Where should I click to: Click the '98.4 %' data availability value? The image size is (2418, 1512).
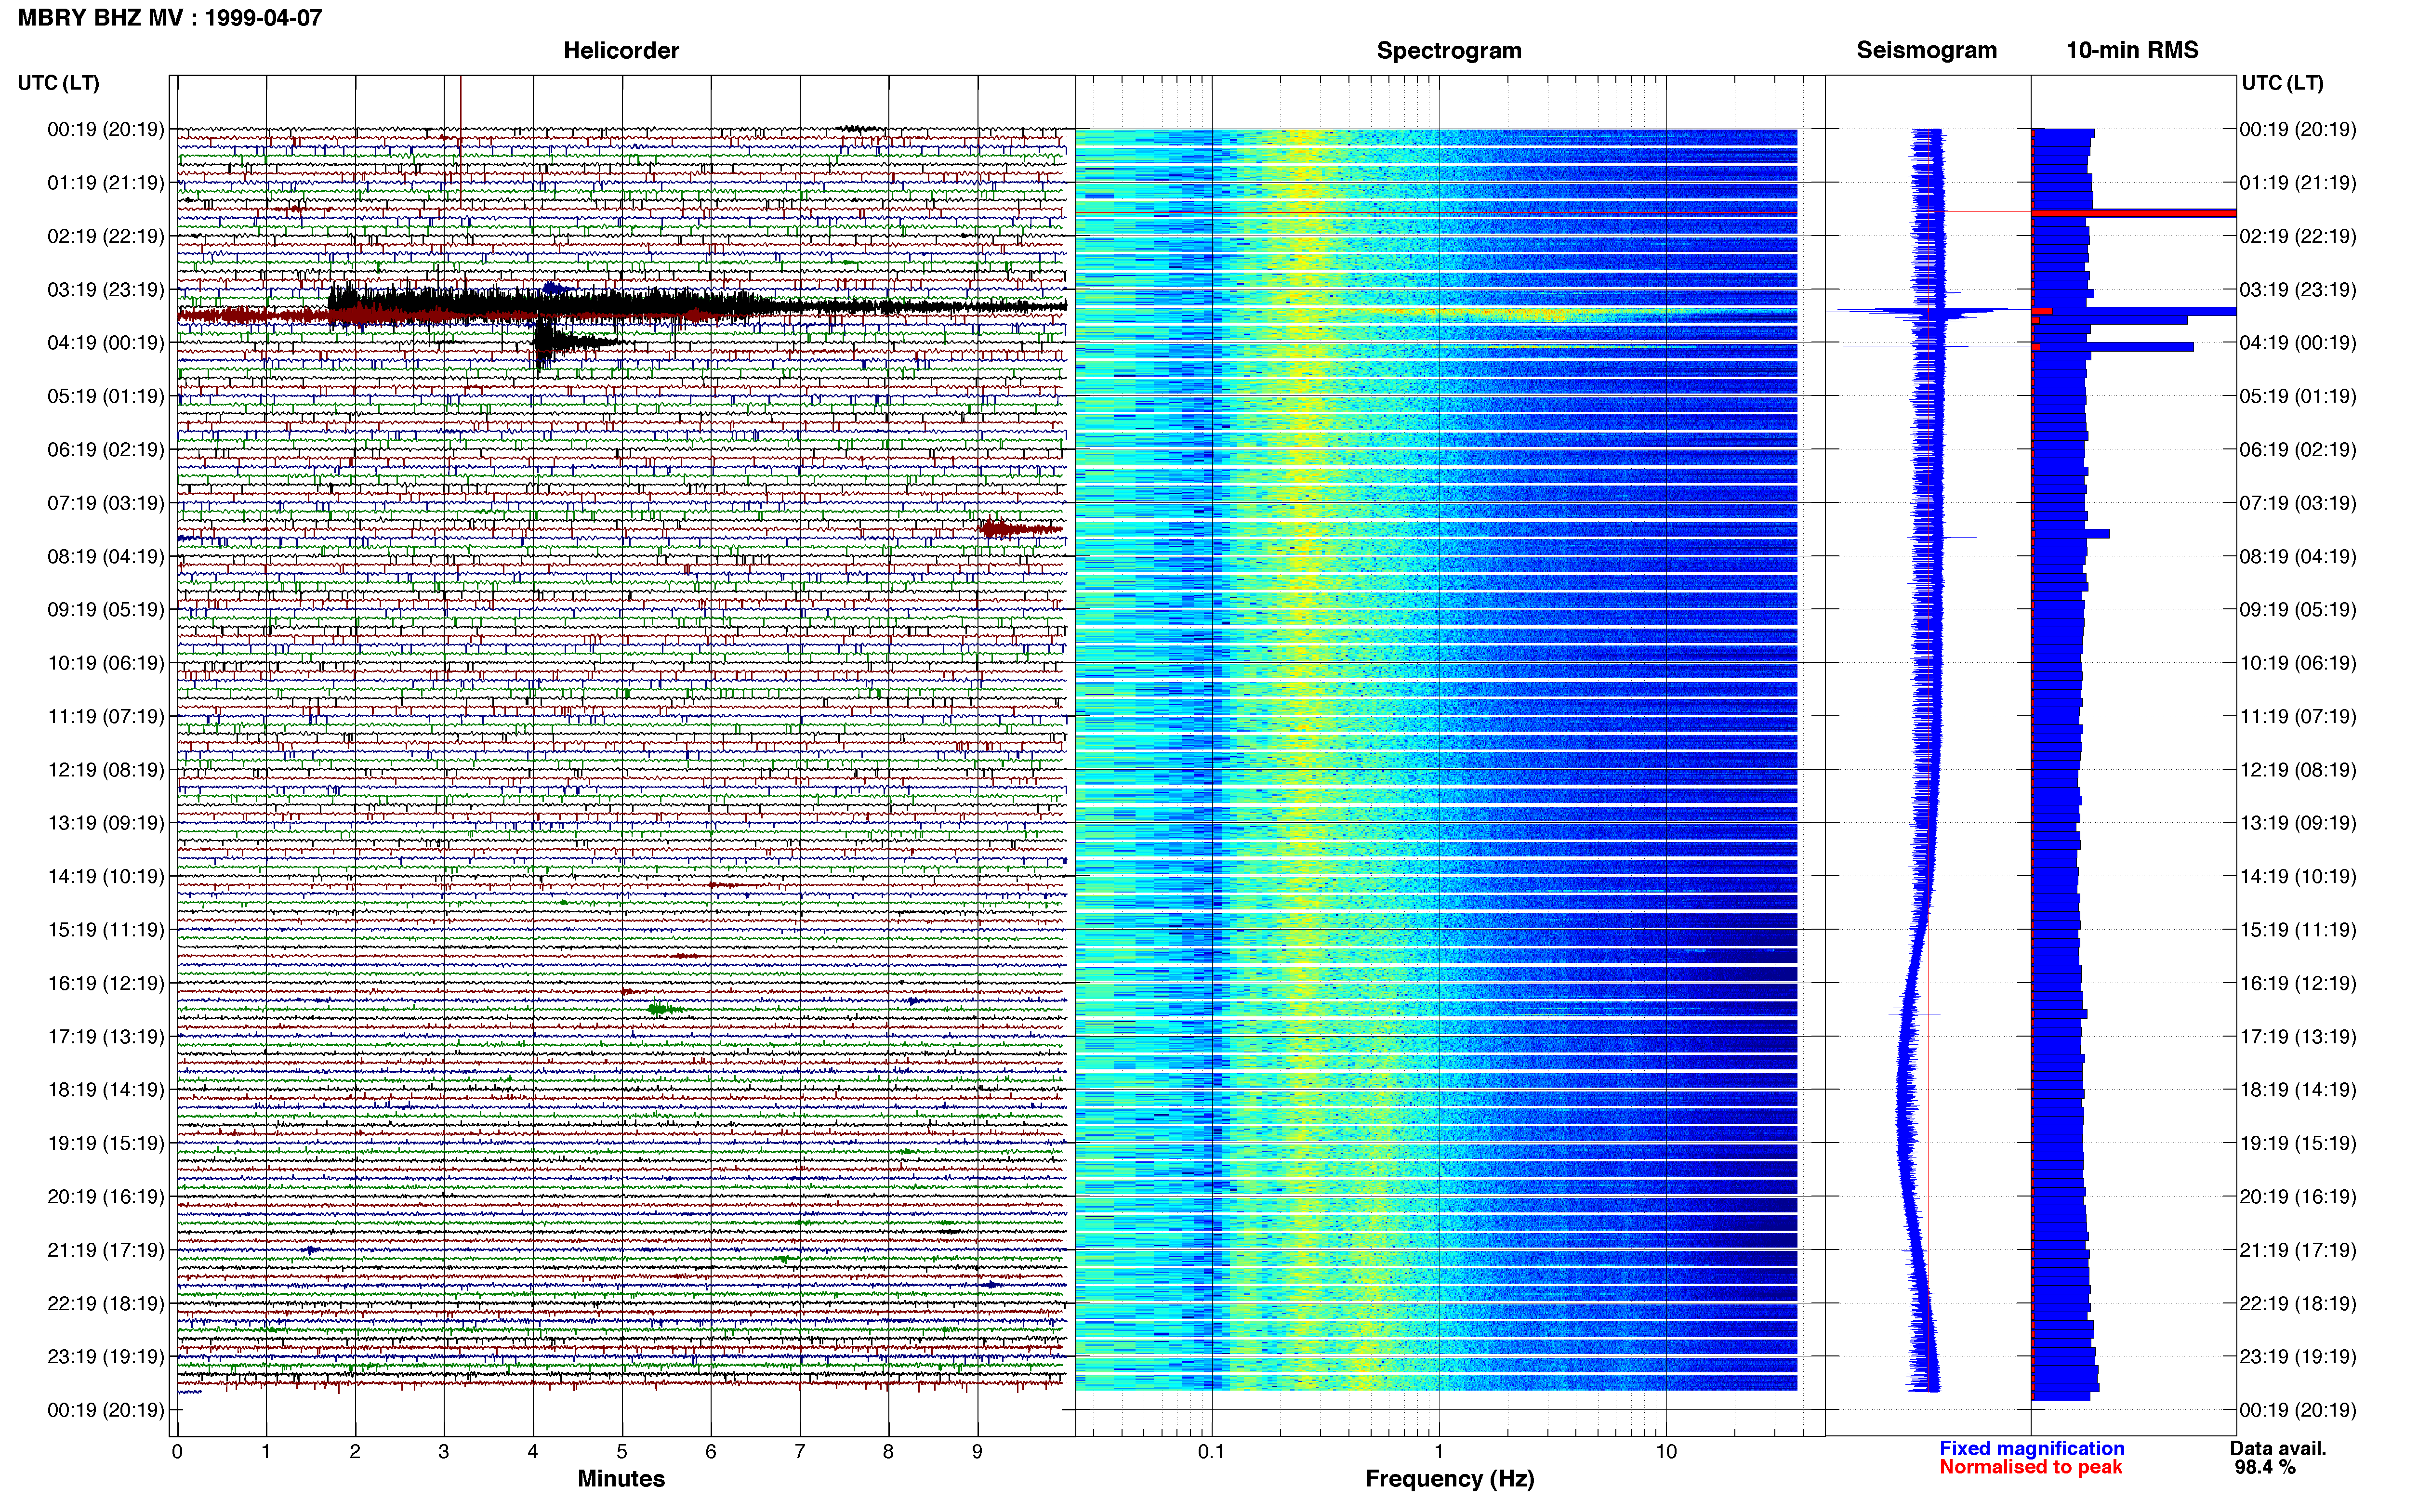[x=2265, y=1467]
